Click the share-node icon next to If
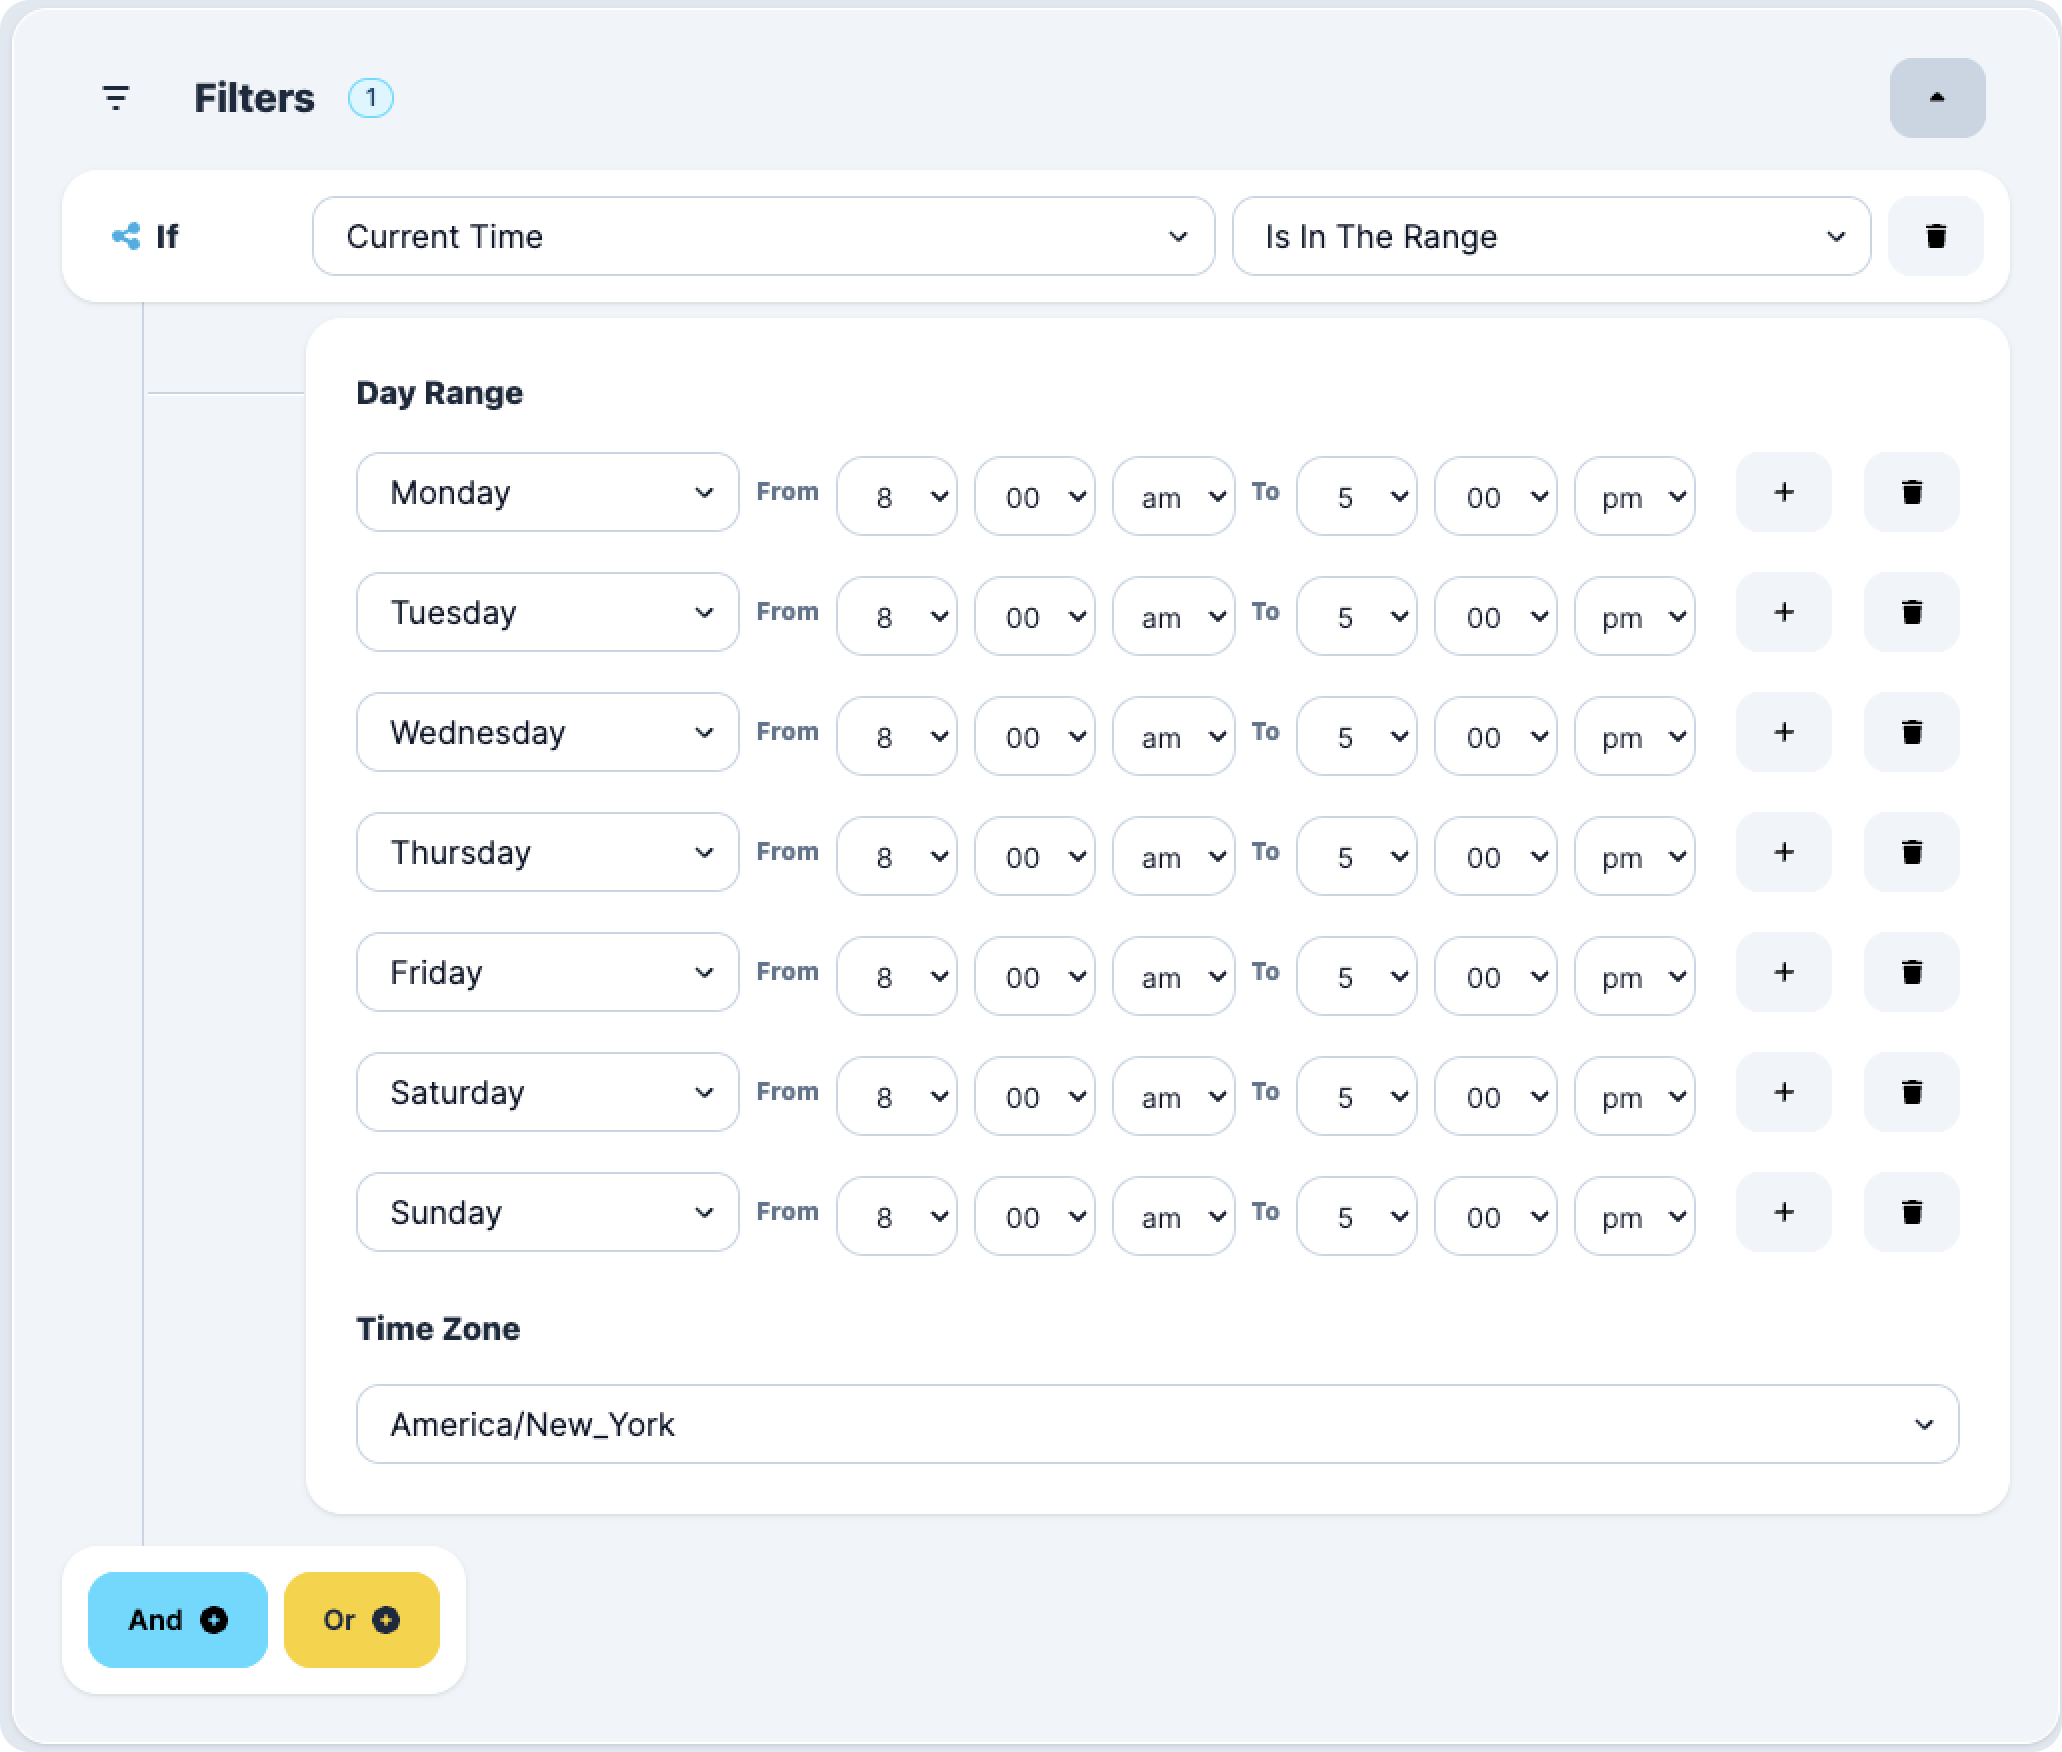Screen dimensions: 2062x1752 126,236
